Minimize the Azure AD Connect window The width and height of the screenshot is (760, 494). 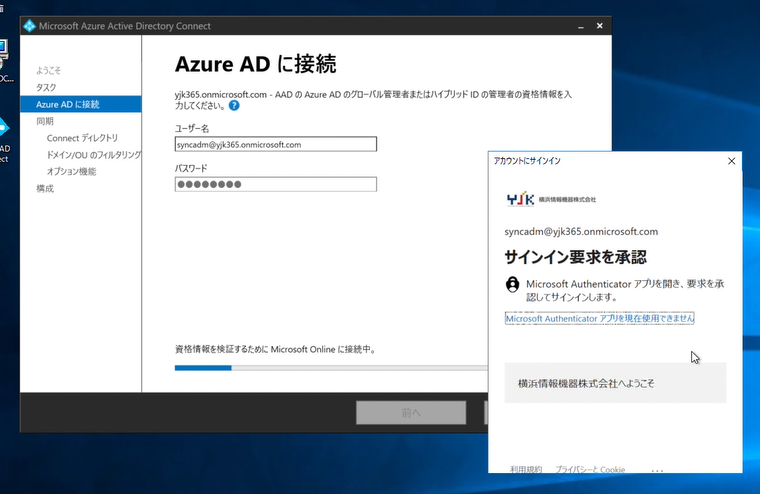tap(581, 26)
